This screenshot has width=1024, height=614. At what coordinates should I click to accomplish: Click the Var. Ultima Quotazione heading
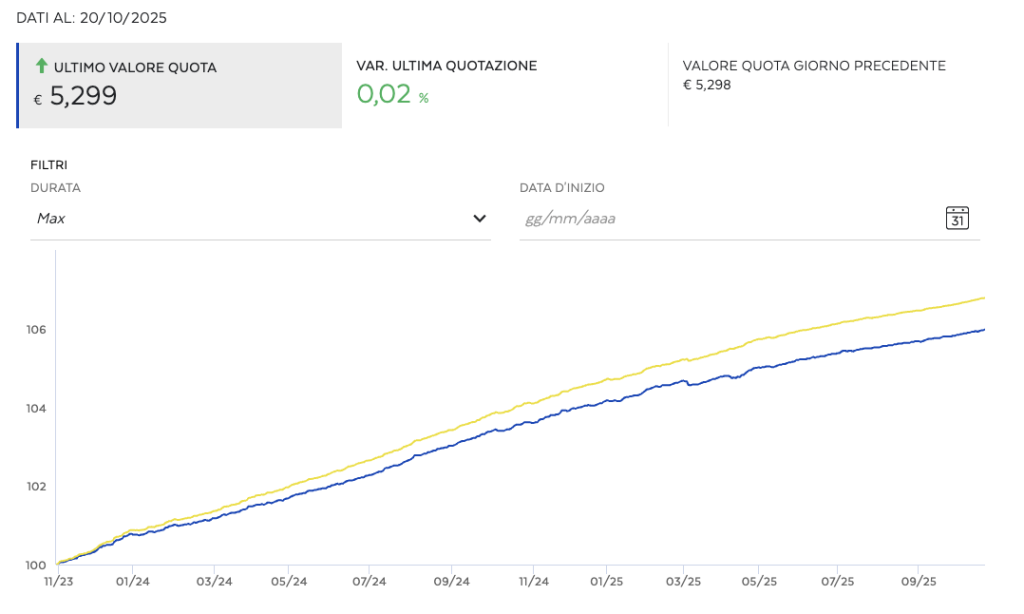tap(446, 66)
